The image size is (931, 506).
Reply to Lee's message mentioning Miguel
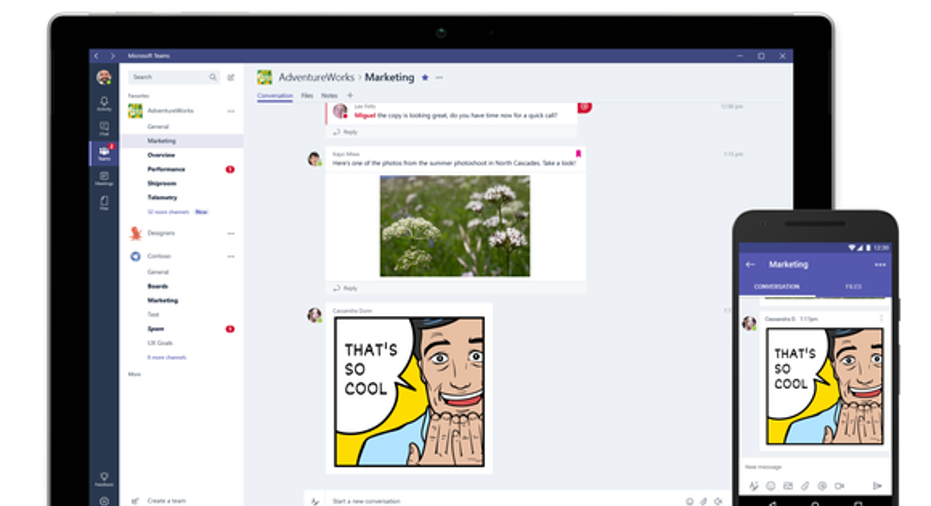346,132
